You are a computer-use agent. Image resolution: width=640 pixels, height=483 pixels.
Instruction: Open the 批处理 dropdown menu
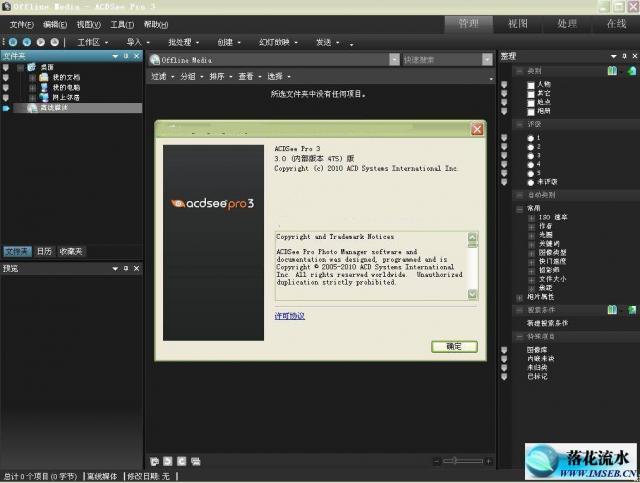[184, 43]
